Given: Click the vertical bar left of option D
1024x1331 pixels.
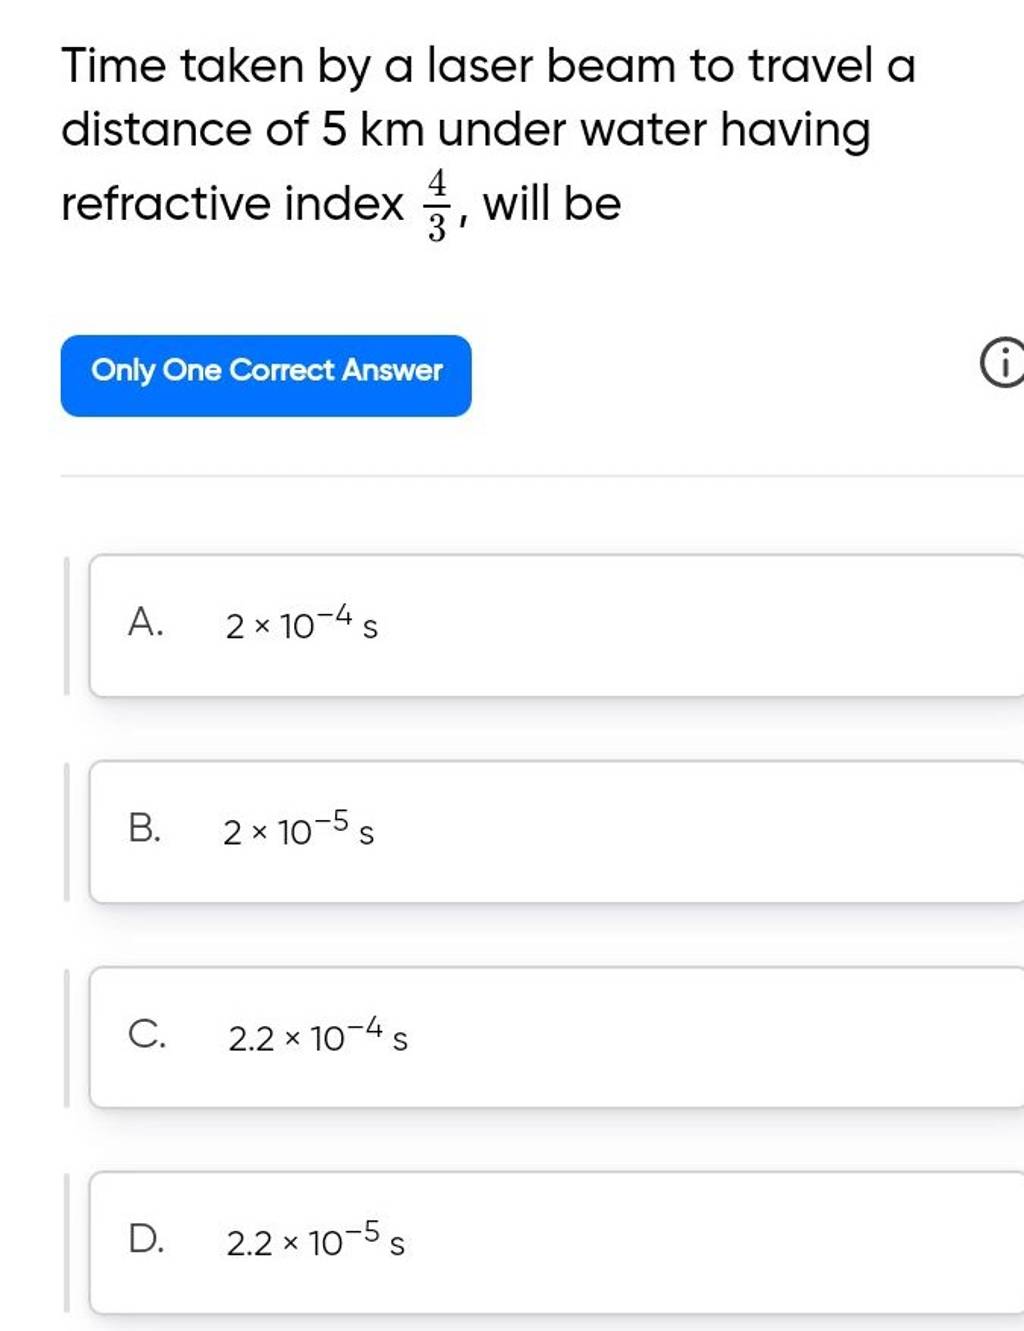Looking at the screenshot, I should (67, 1242).
